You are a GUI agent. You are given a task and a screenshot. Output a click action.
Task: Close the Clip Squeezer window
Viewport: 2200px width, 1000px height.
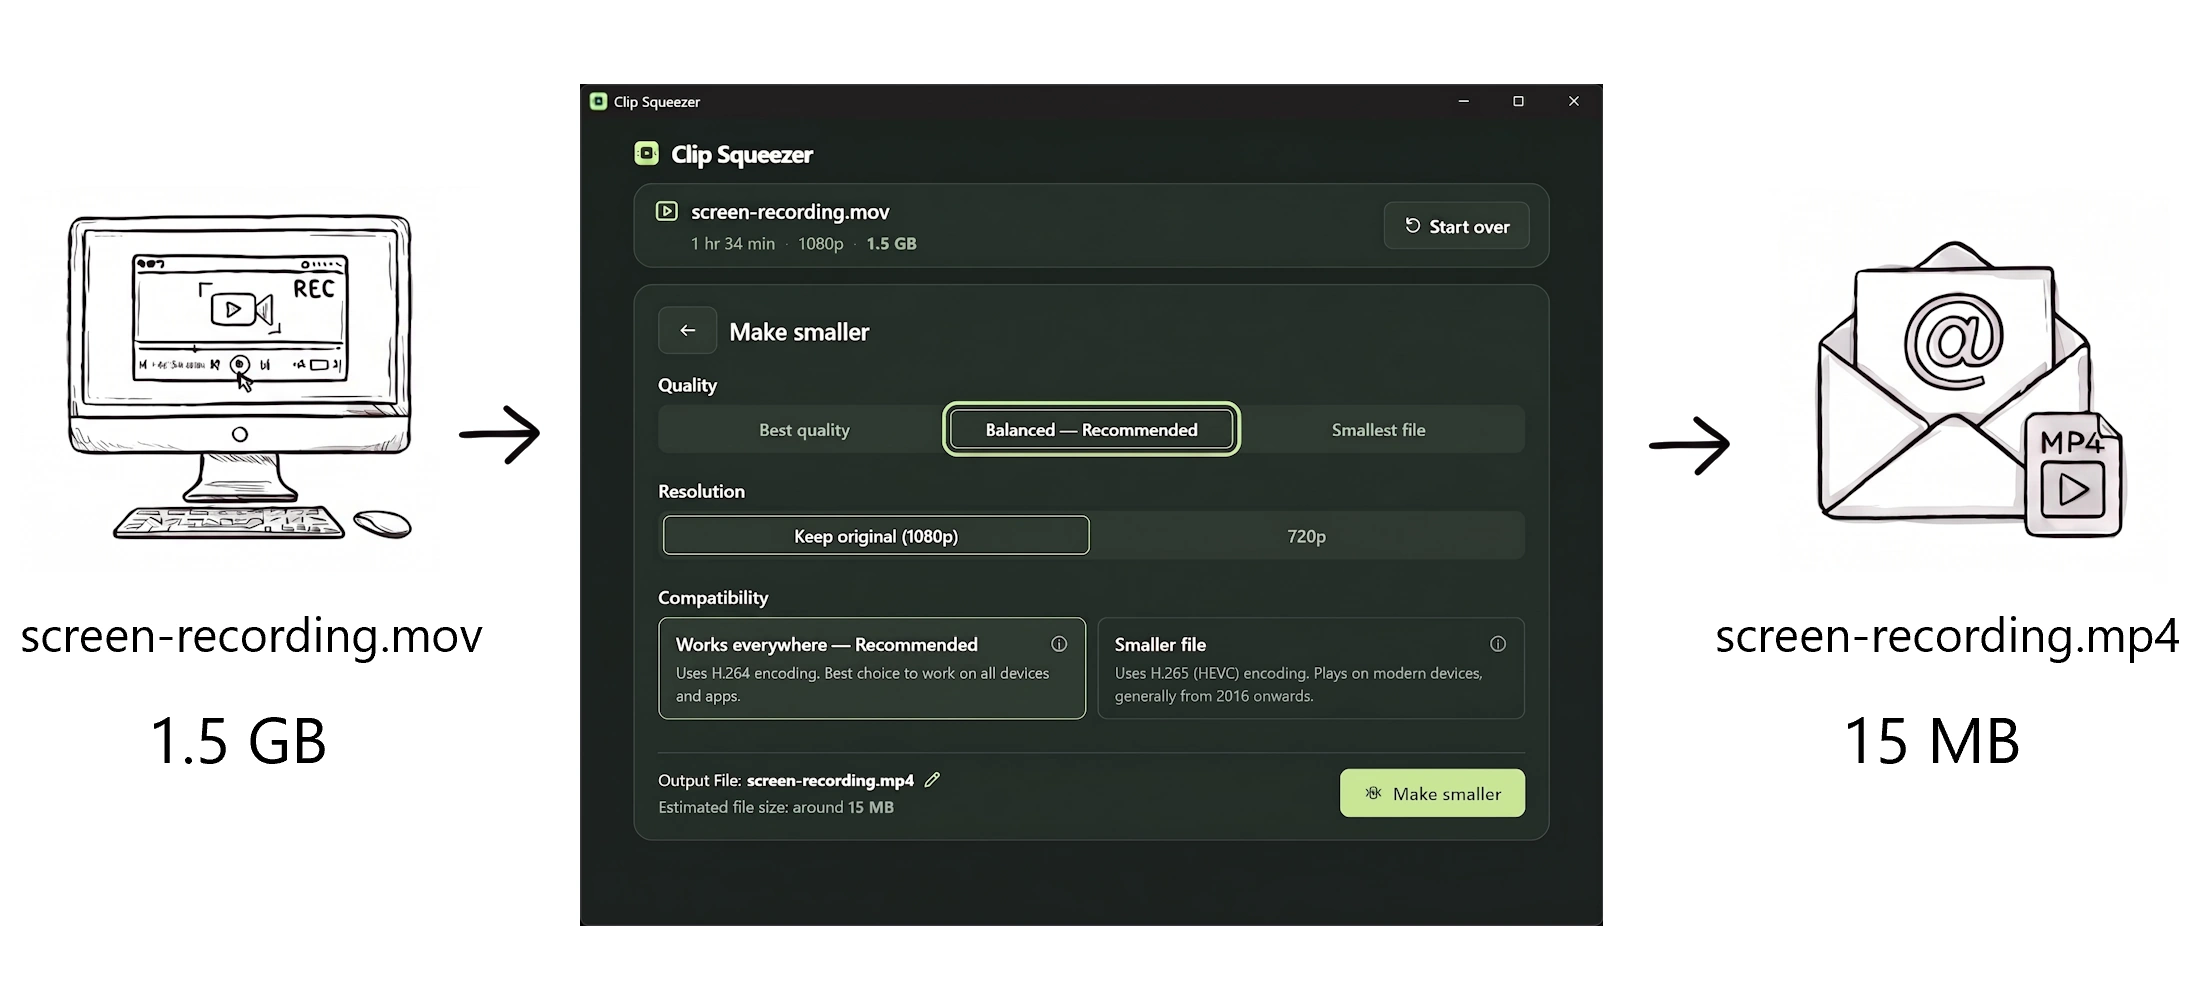1574,101
